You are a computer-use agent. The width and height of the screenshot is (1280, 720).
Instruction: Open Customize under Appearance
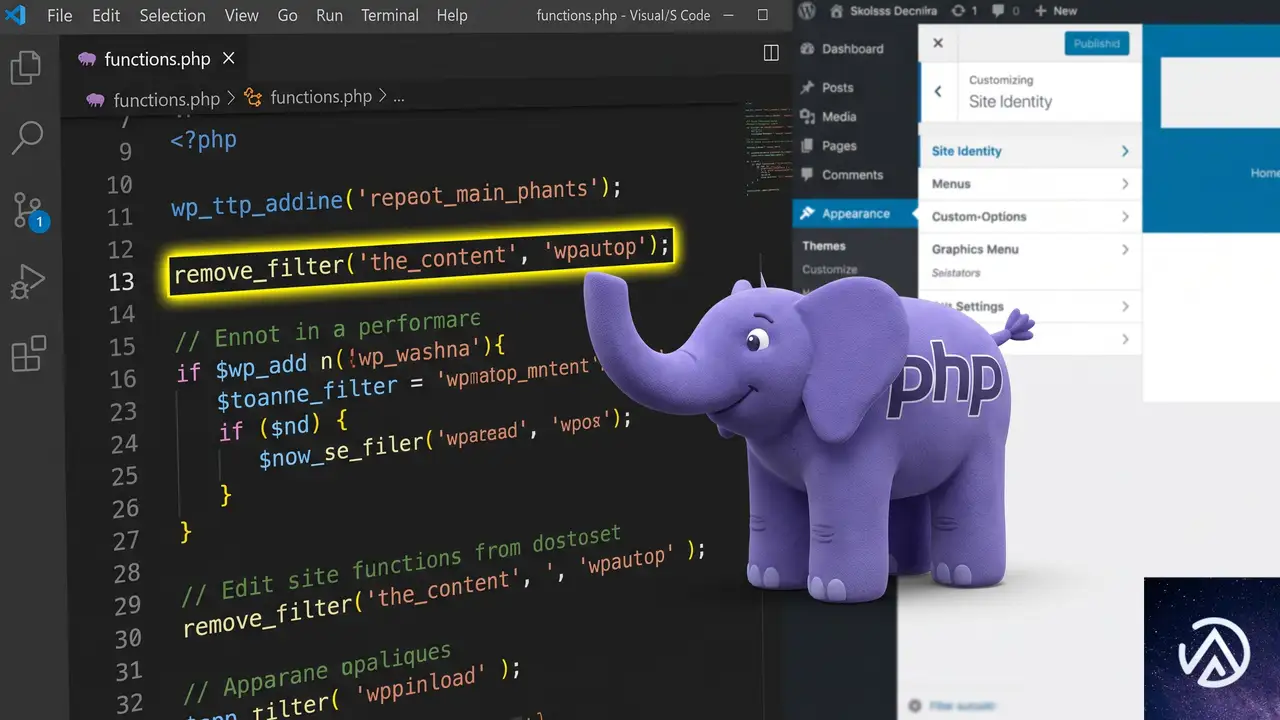(829, 269)
